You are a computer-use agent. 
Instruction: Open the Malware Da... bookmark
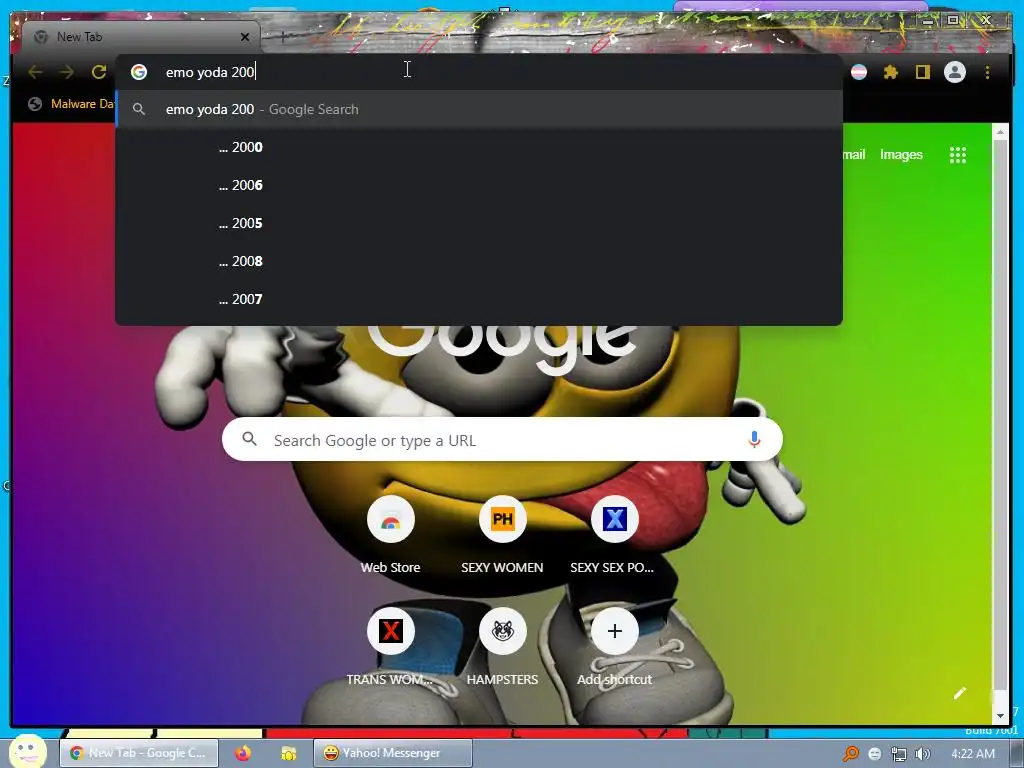click(72, 104)
